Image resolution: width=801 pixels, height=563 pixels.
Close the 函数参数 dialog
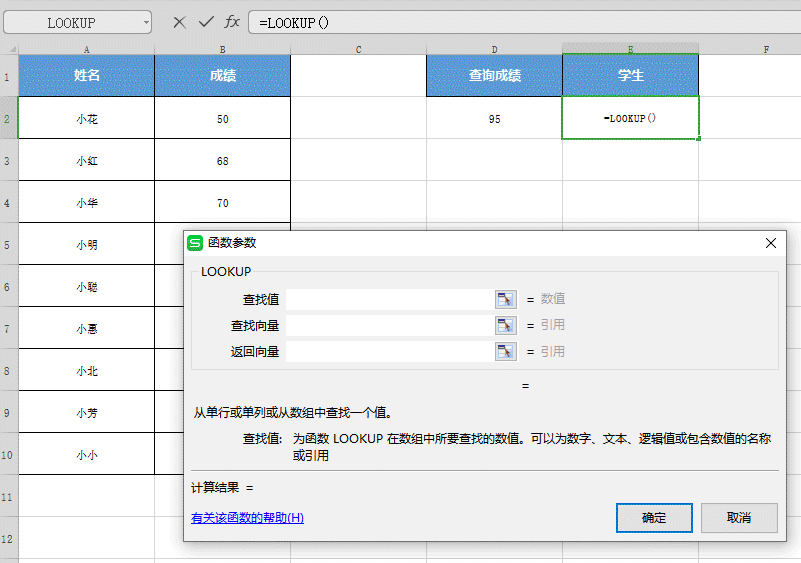click(x=771, y=243)
